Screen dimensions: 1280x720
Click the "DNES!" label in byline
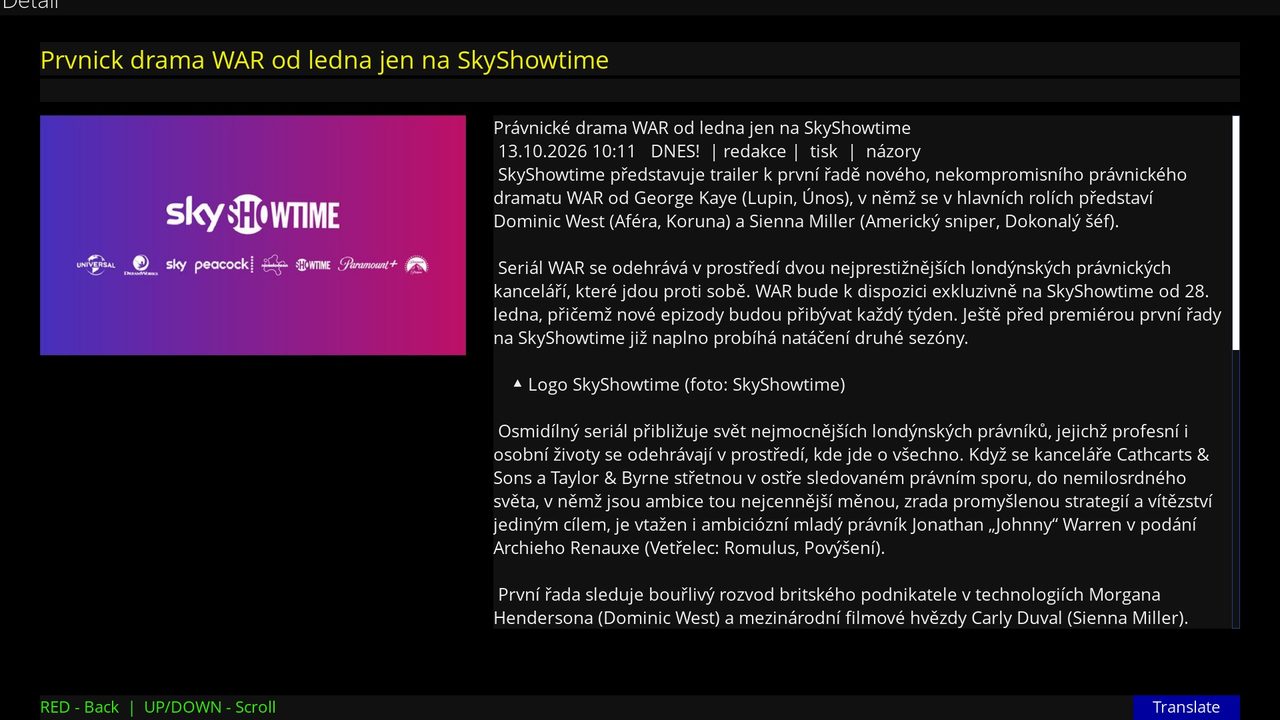pyautogui.click(x=675, y=152)
